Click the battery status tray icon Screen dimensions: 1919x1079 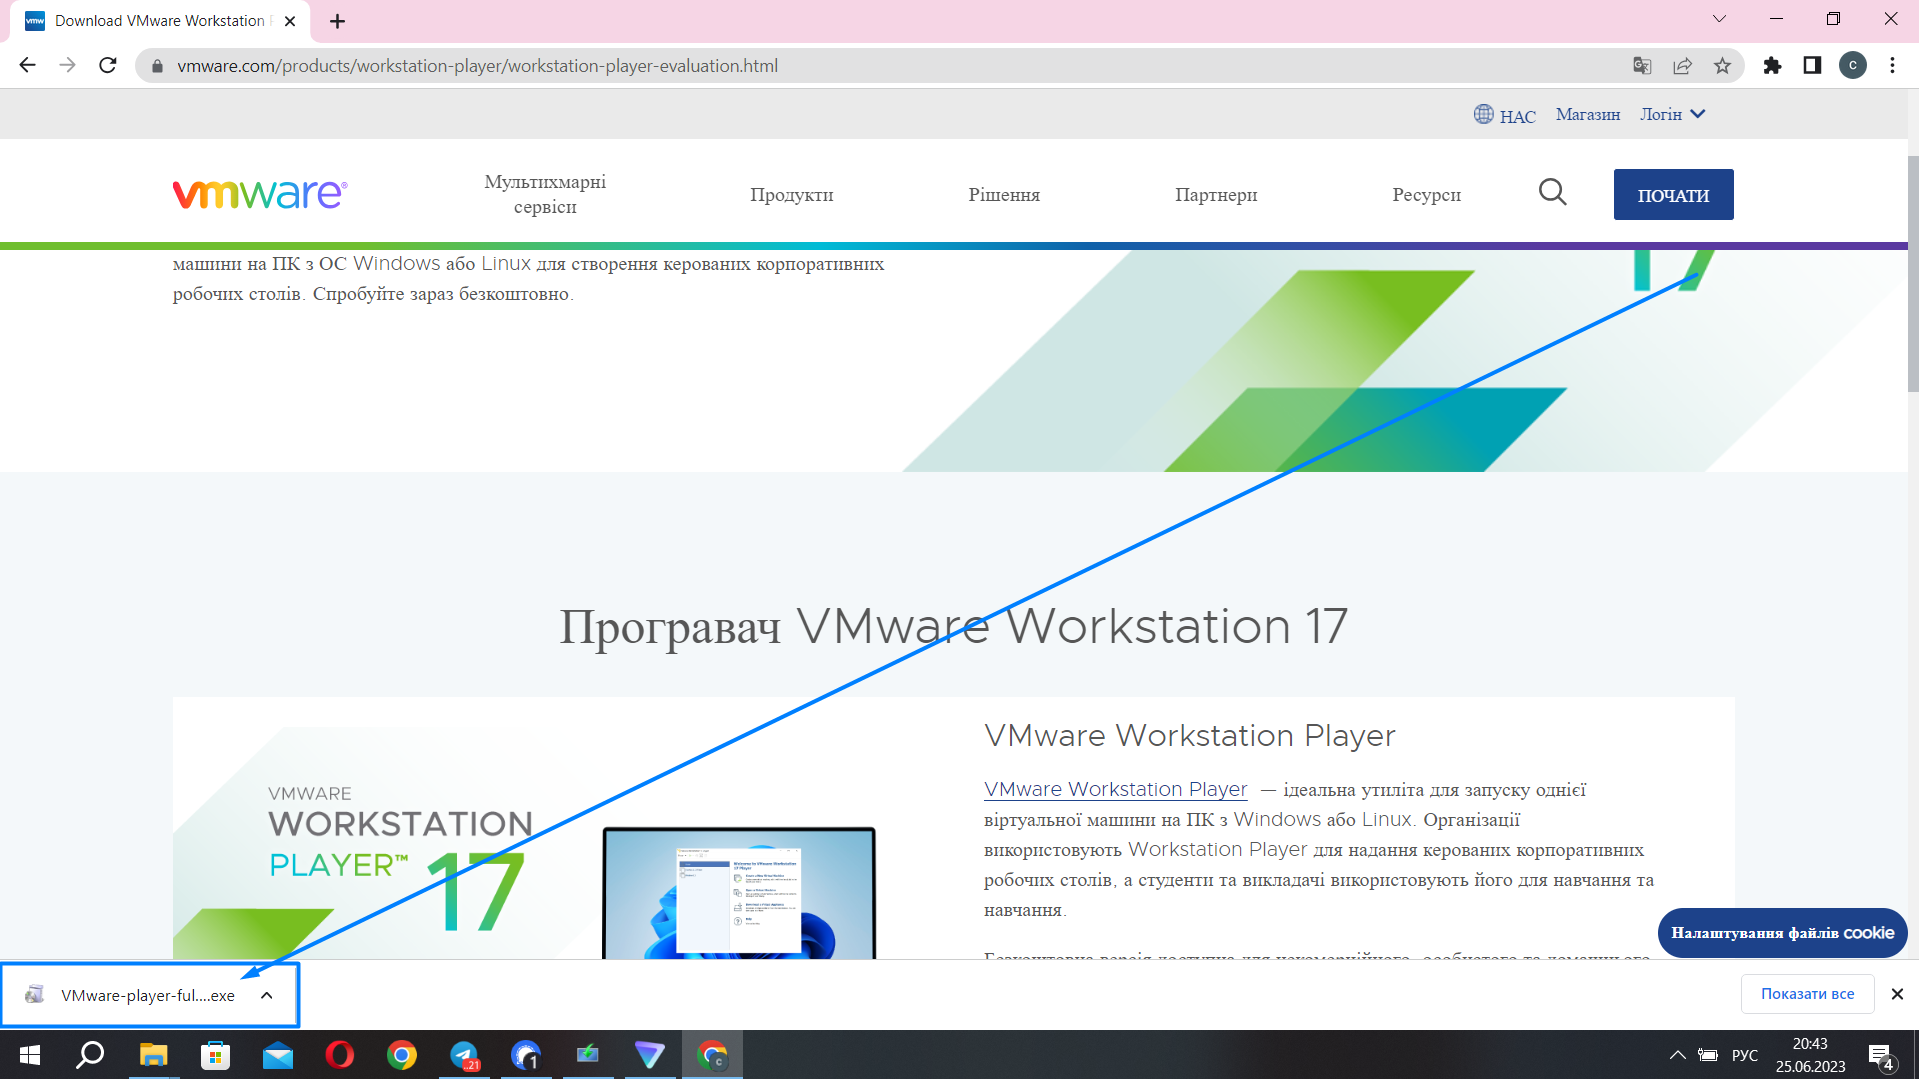[x=1708, y=1055]
